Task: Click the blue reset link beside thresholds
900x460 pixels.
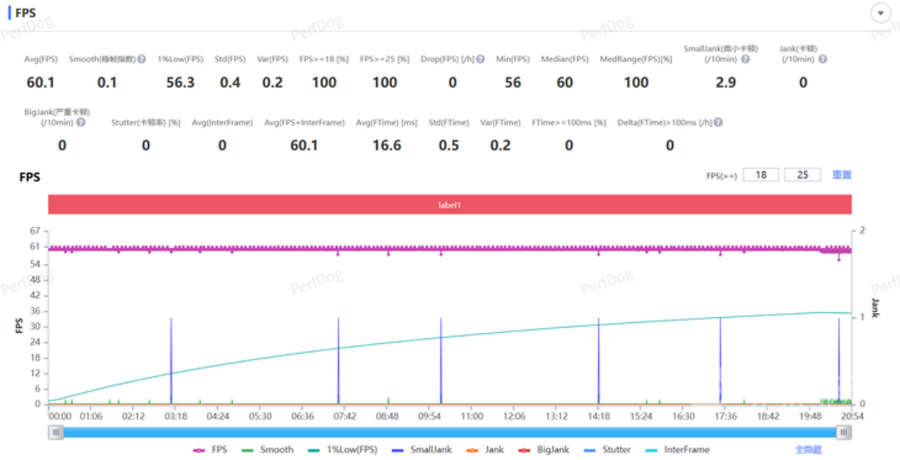Action: coord(842,175)
